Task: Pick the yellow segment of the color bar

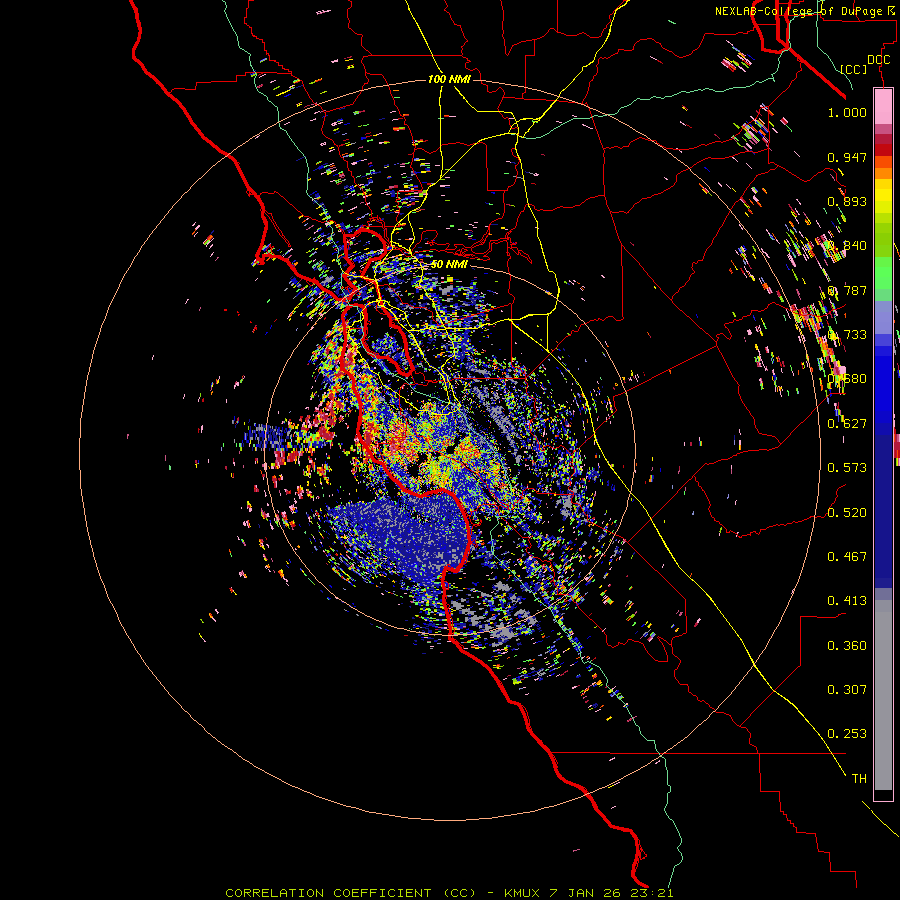Action: [x=883, y=196]
